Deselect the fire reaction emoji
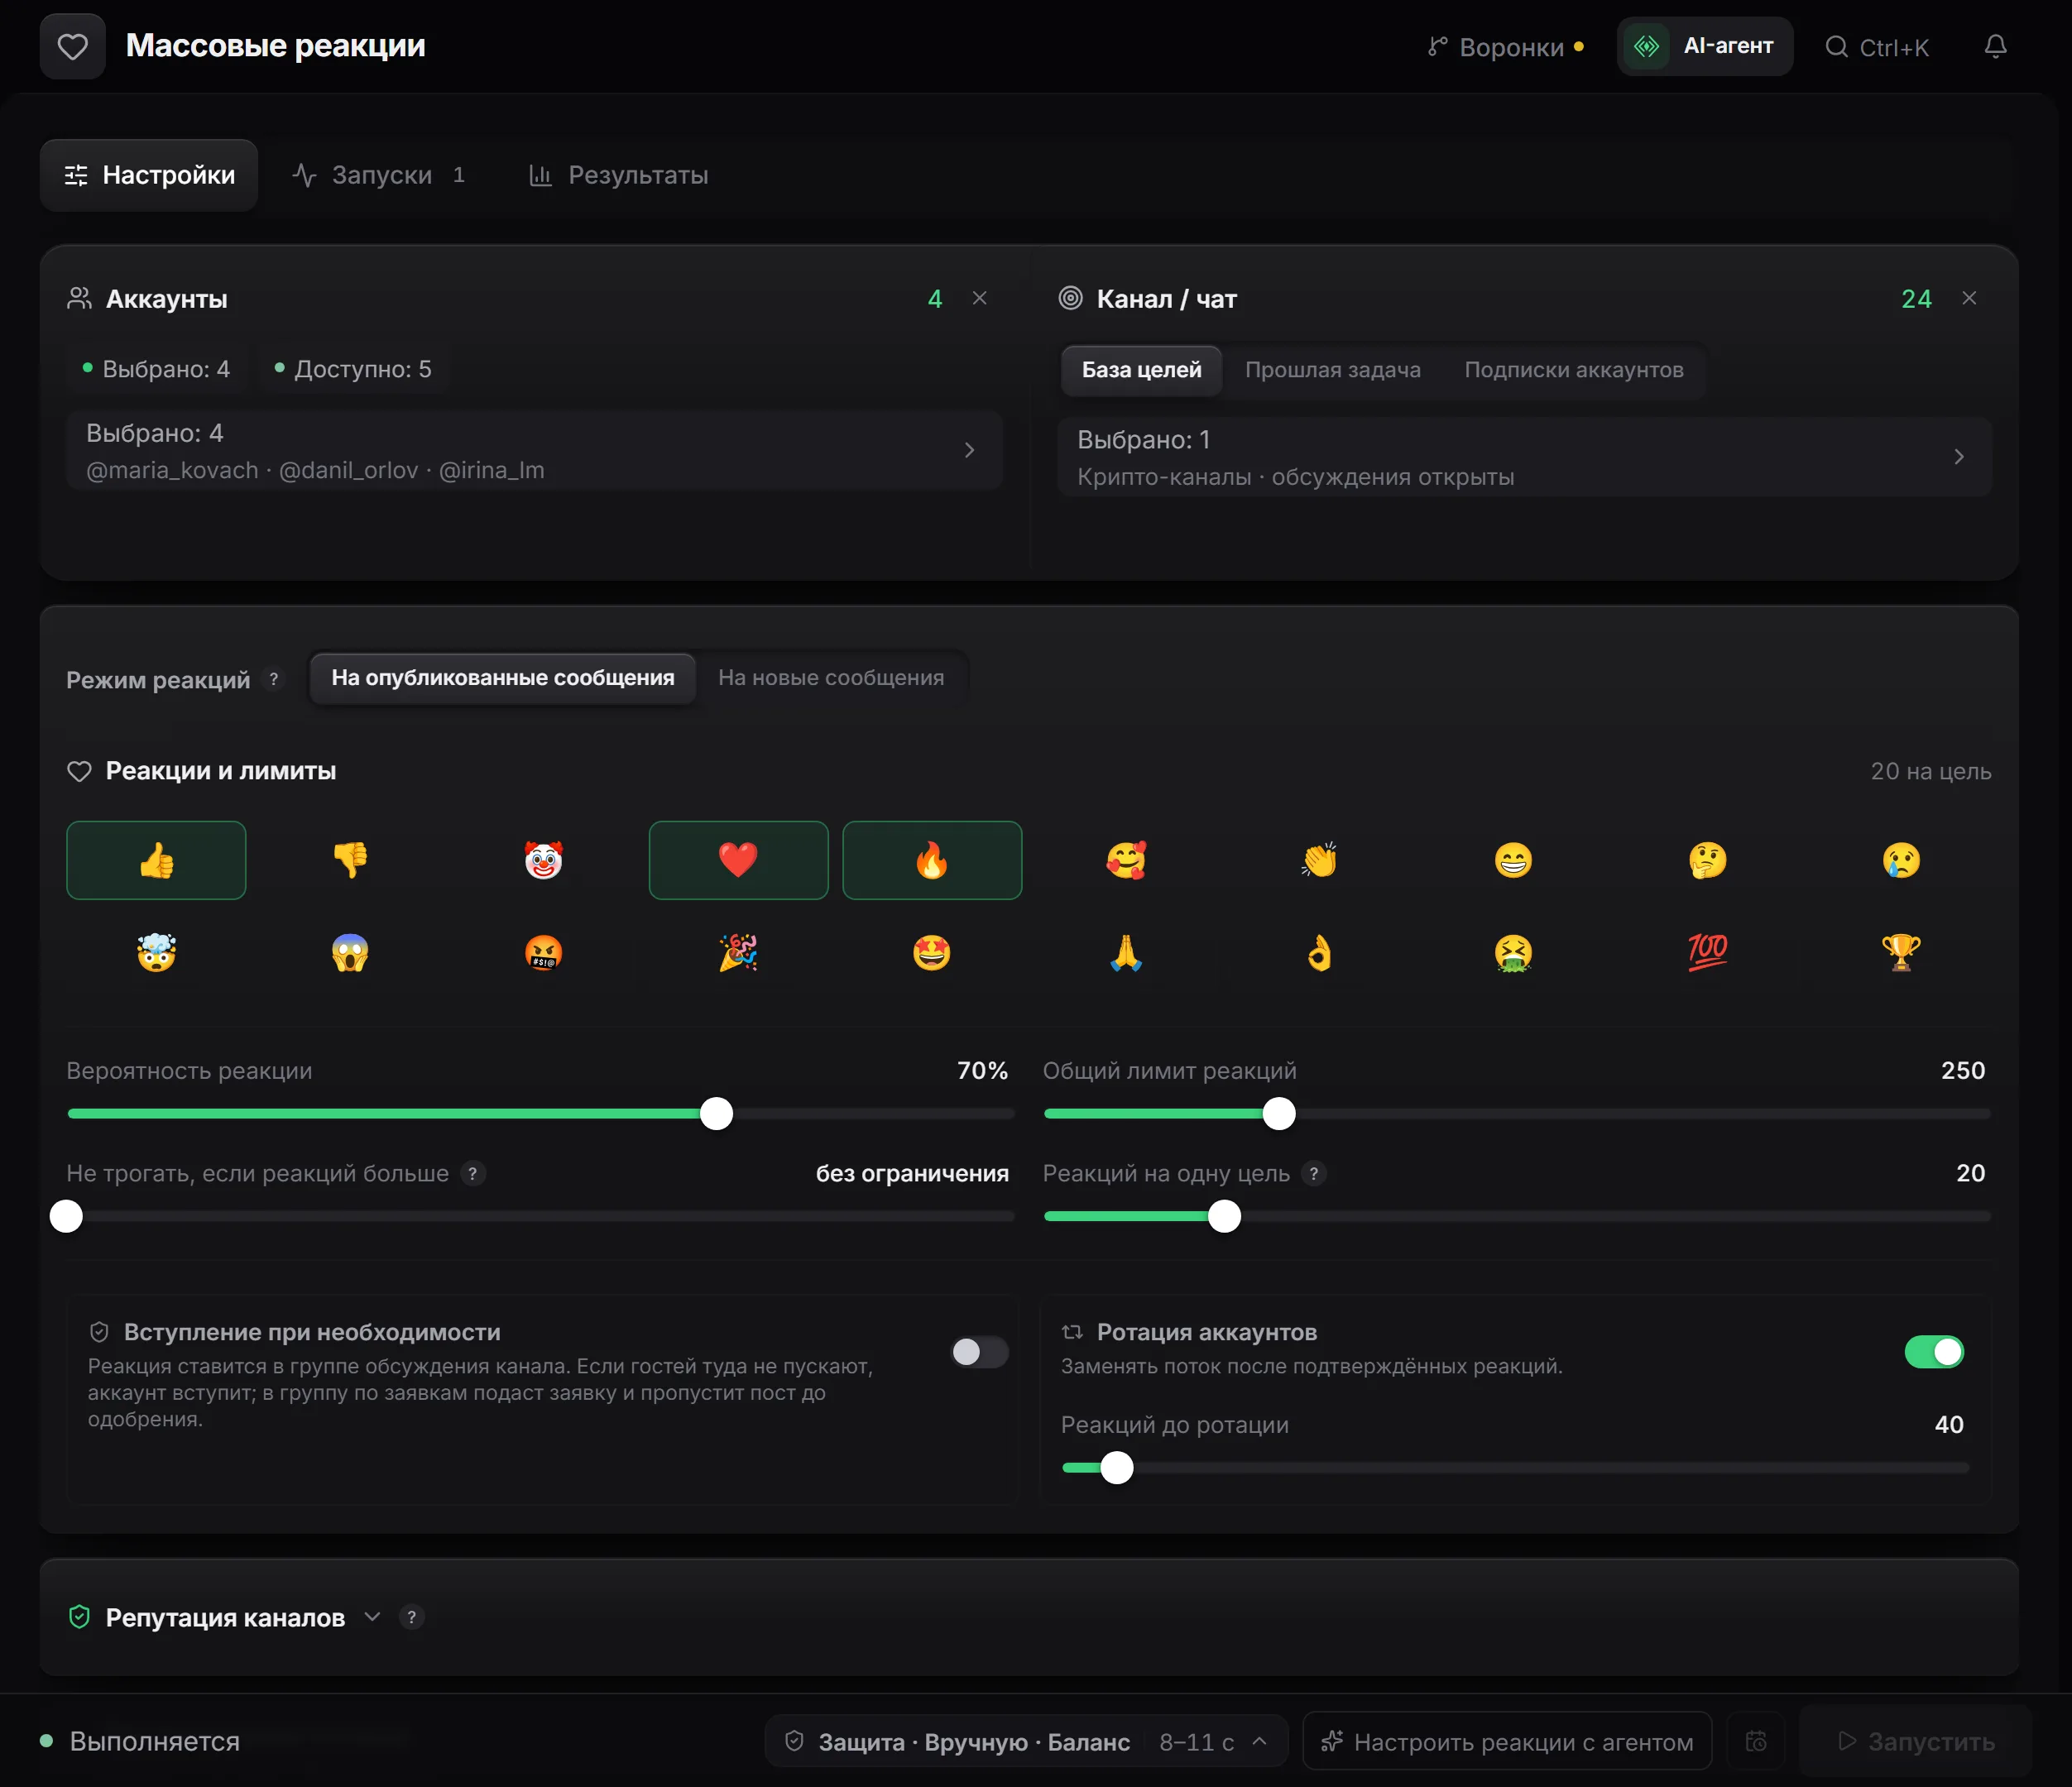The image size is (2072, 1787). [932, 860]
